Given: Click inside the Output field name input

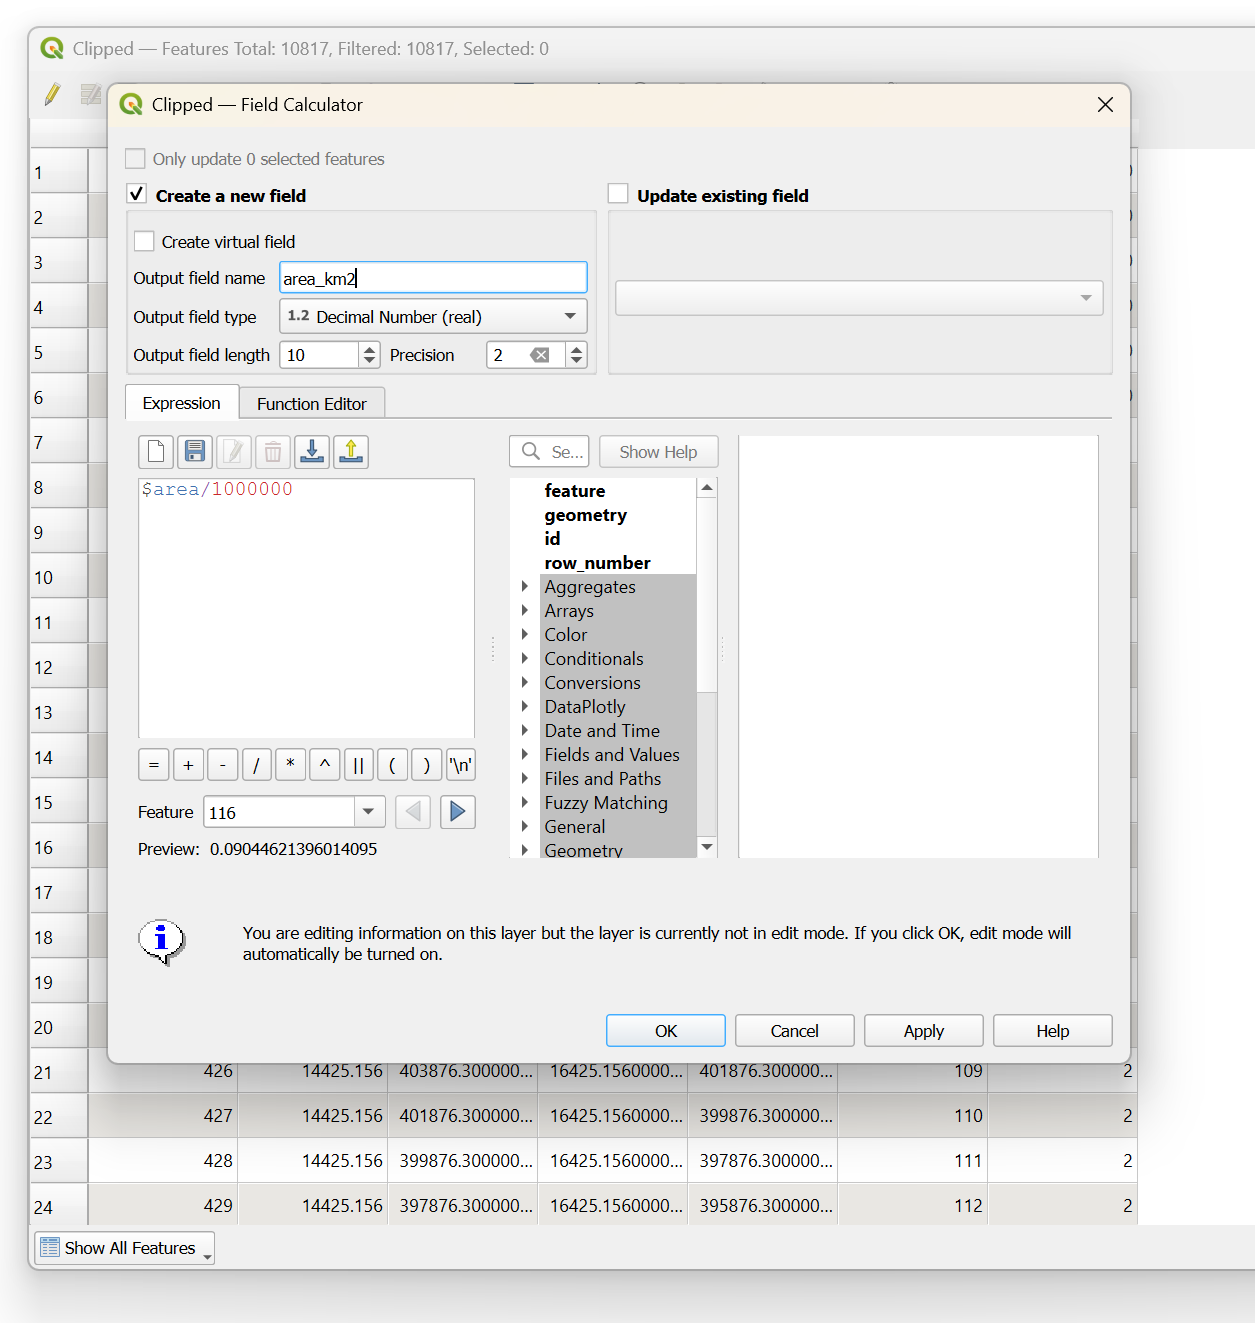Looking at the screenshot, I should (x=432, y=278).
